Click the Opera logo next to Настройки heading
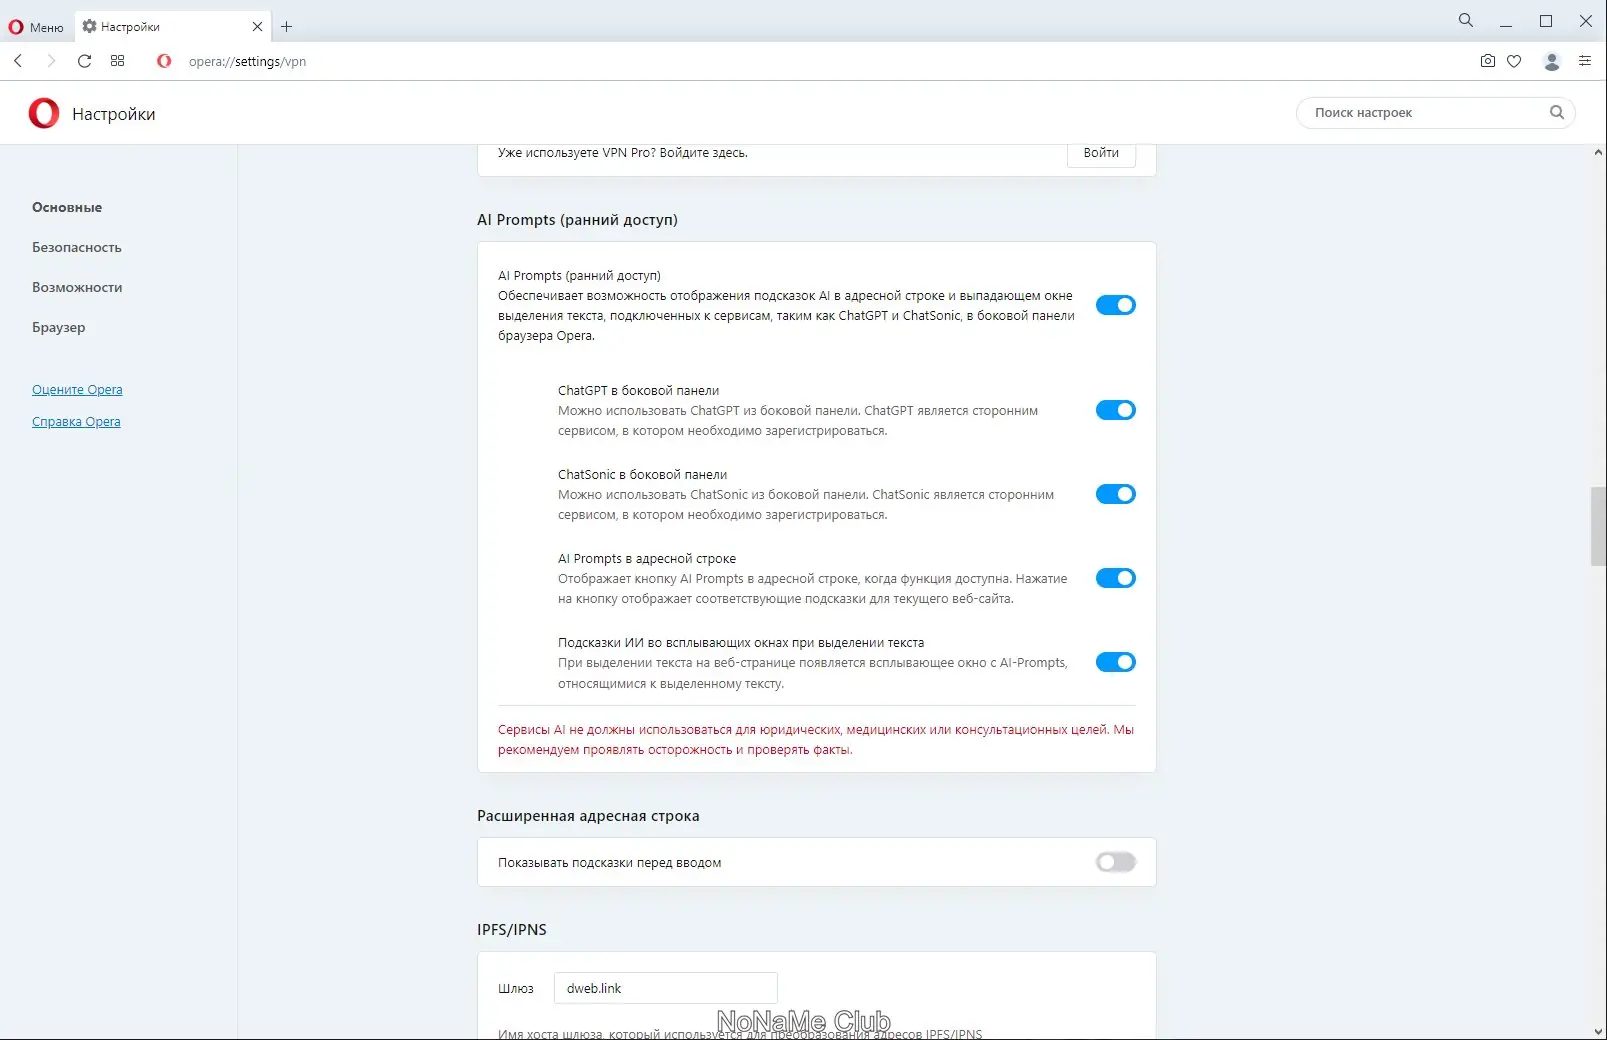This screenshot has height=1040, width=1607. click(41, 113)
